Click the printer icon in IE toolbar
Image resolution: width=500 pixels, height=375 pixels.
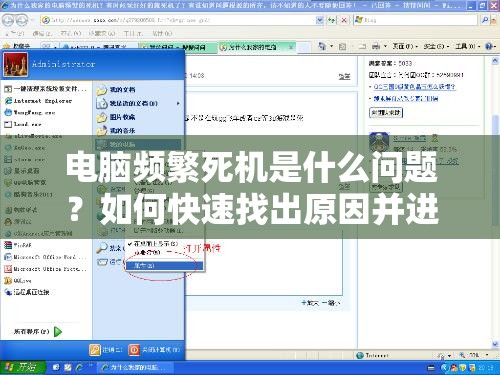pyautogui.click(x=376, y=46)
